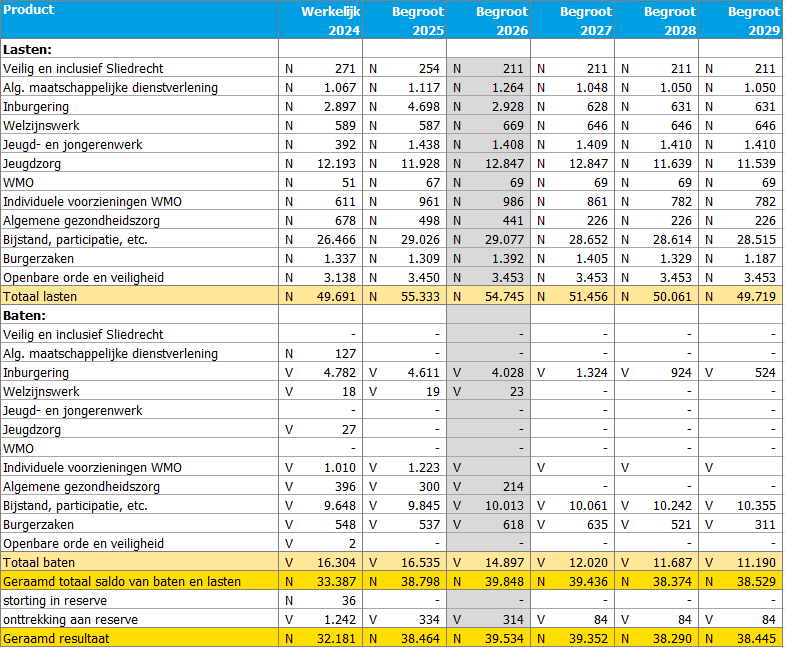Viewport: 785px width, 648px height.
Task: Select the Werkelijk 2024 column header
Action: [331, 21]
